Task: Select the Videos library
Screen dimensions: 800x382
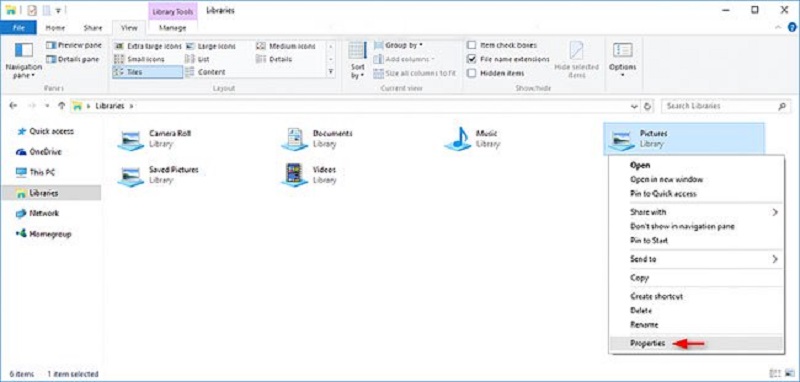Action: pos(310,175)
